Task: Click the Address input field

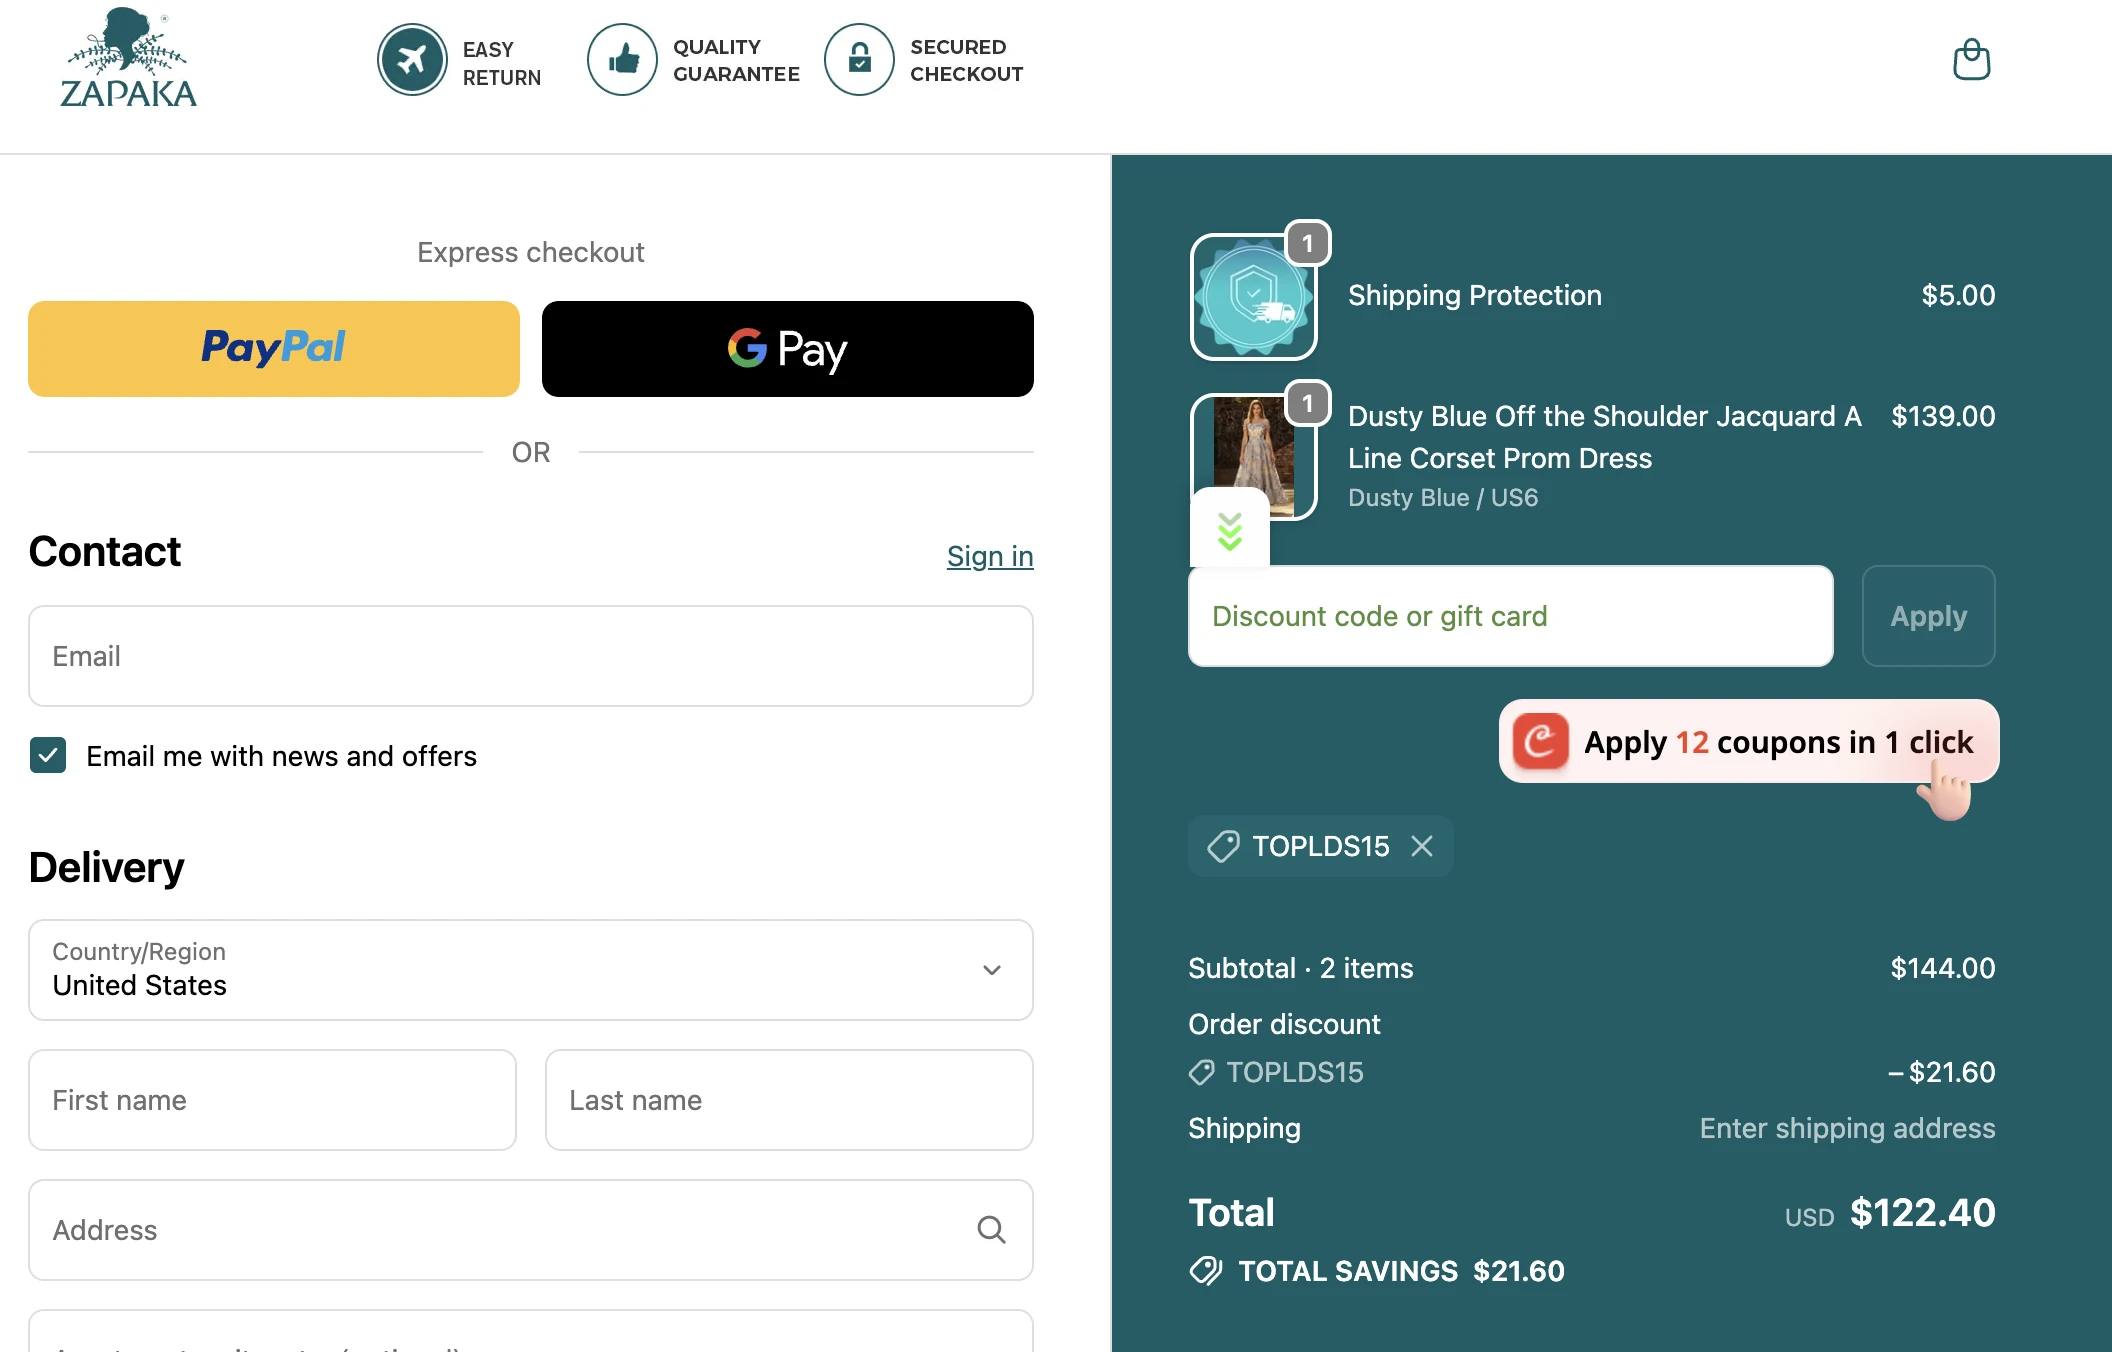Action: pos(531,1230)
